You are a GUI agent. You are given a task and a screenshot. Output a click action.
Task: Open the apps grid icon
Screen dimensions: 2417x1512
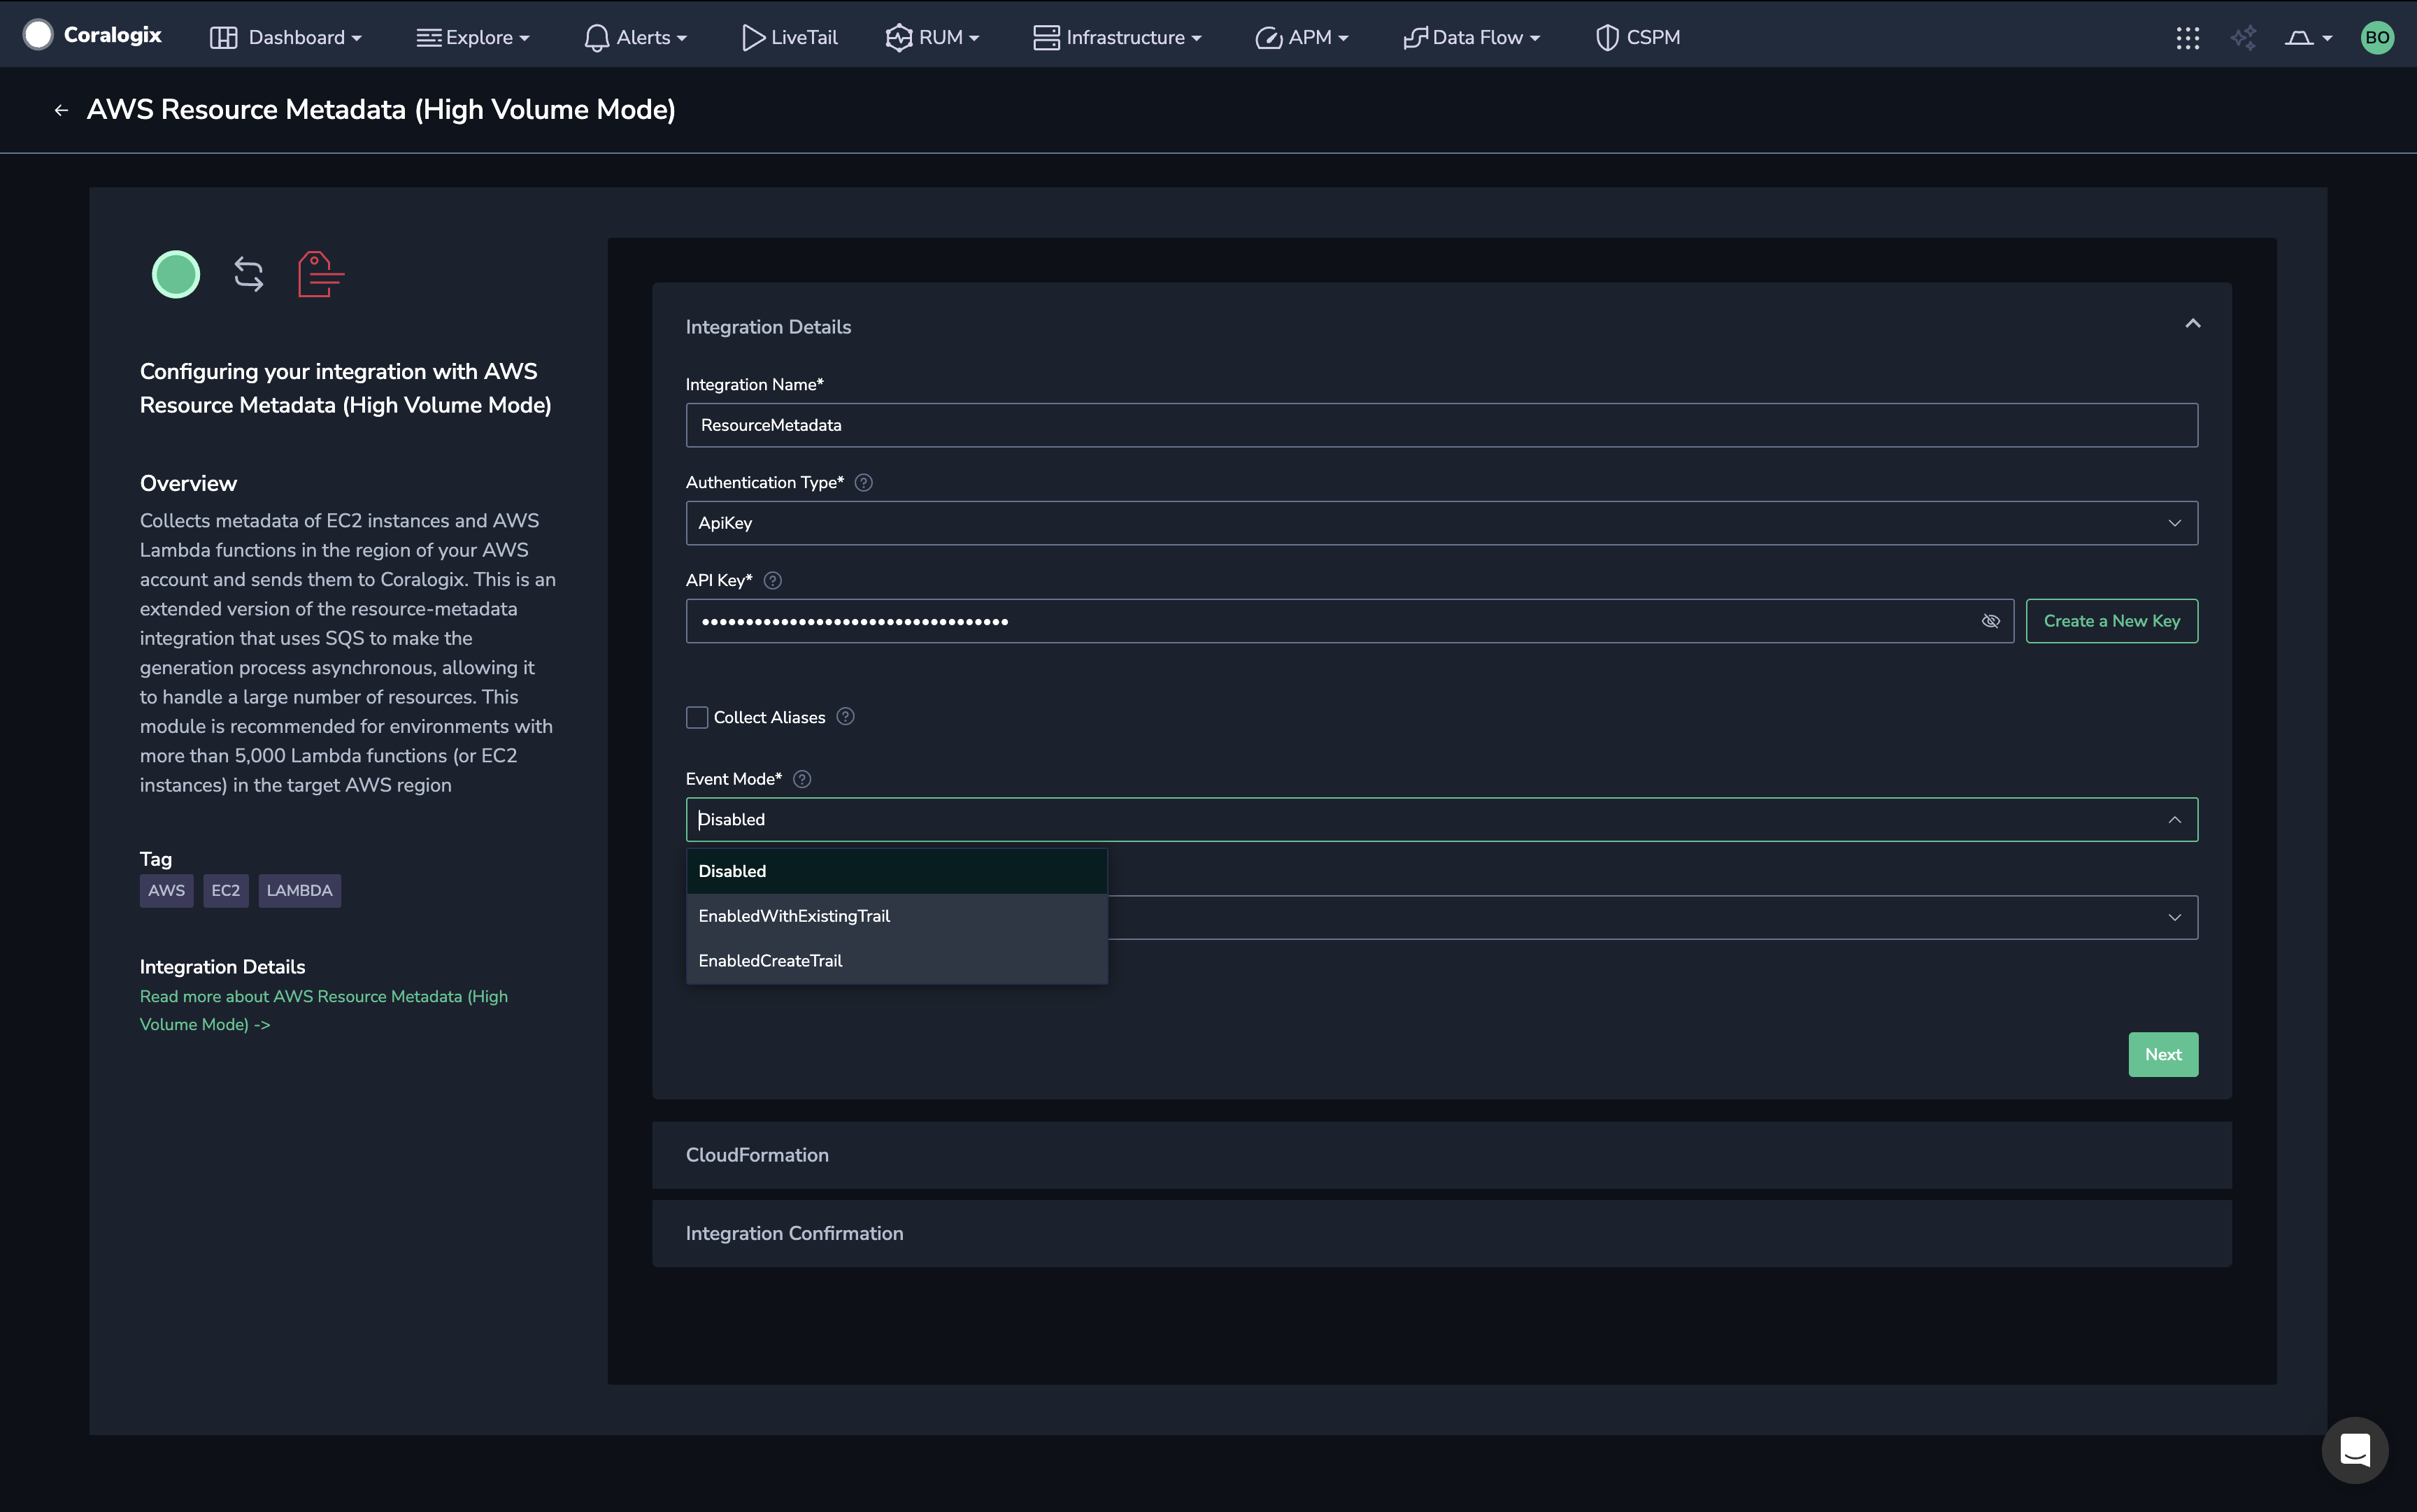tap(2187, 38)
